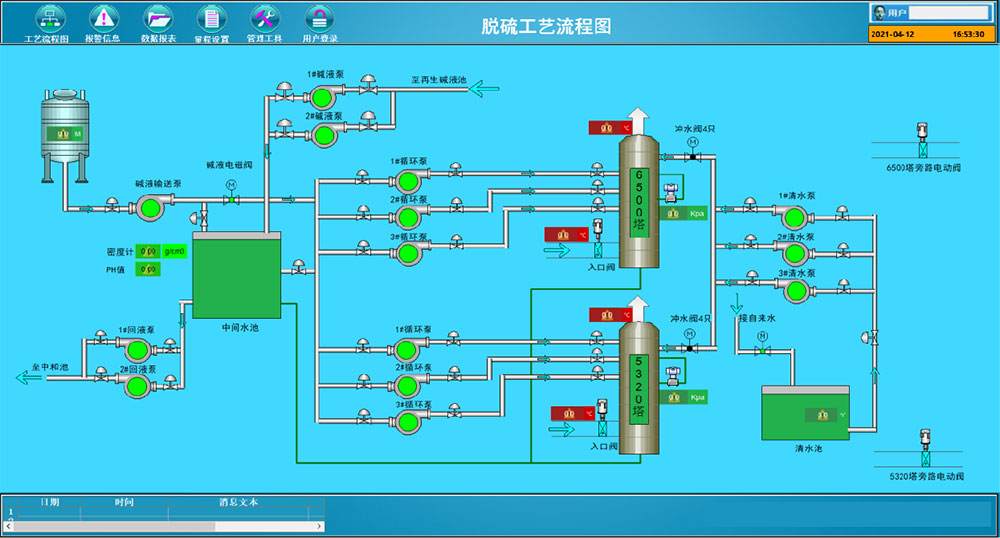Click 1#循环泵 feeding the 5320塔
Image resolution: width=1000 pixels, height=538 pixels.
click(407, 349)
